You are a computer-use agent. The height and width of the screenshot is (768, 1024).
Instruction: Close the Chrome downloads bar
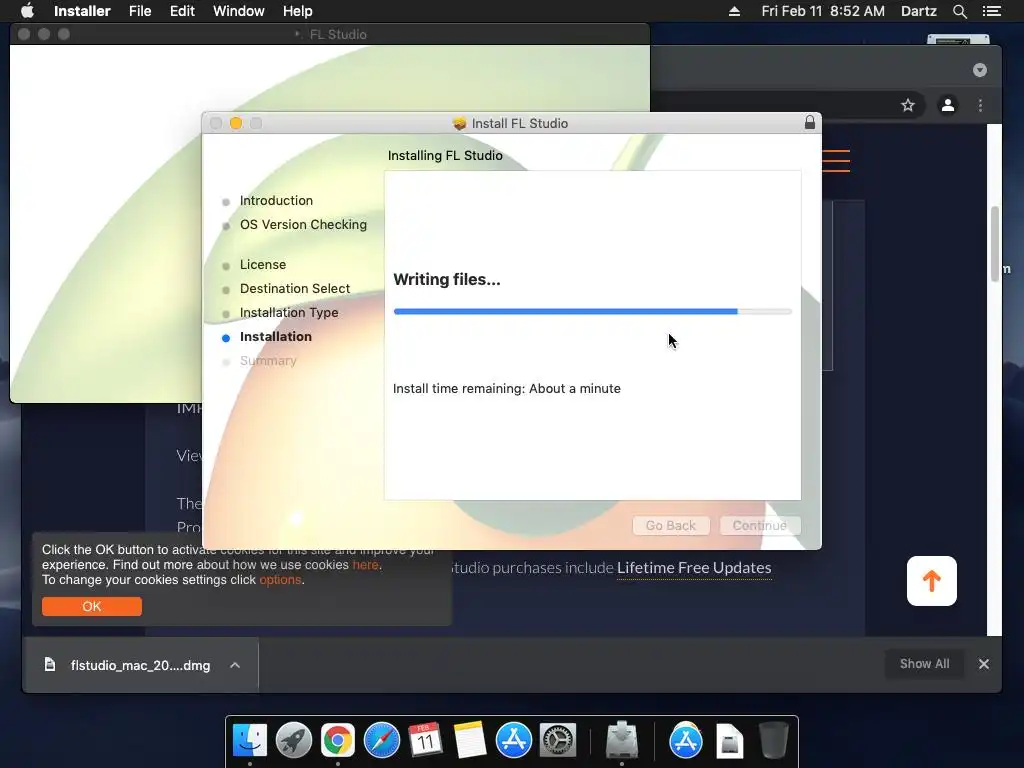(984, 664)
